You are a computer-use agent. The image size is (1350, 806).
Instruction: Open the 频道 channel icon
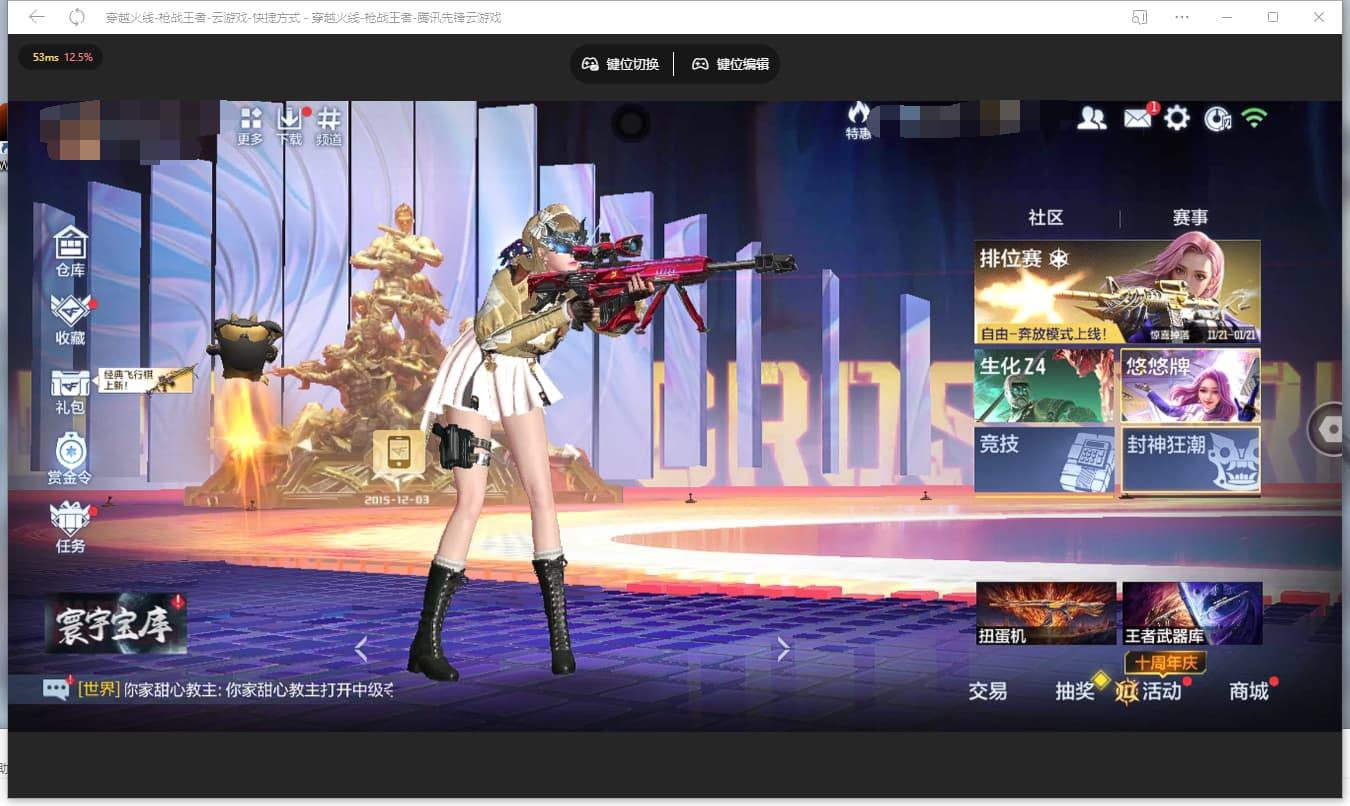(x=329, y=126)
